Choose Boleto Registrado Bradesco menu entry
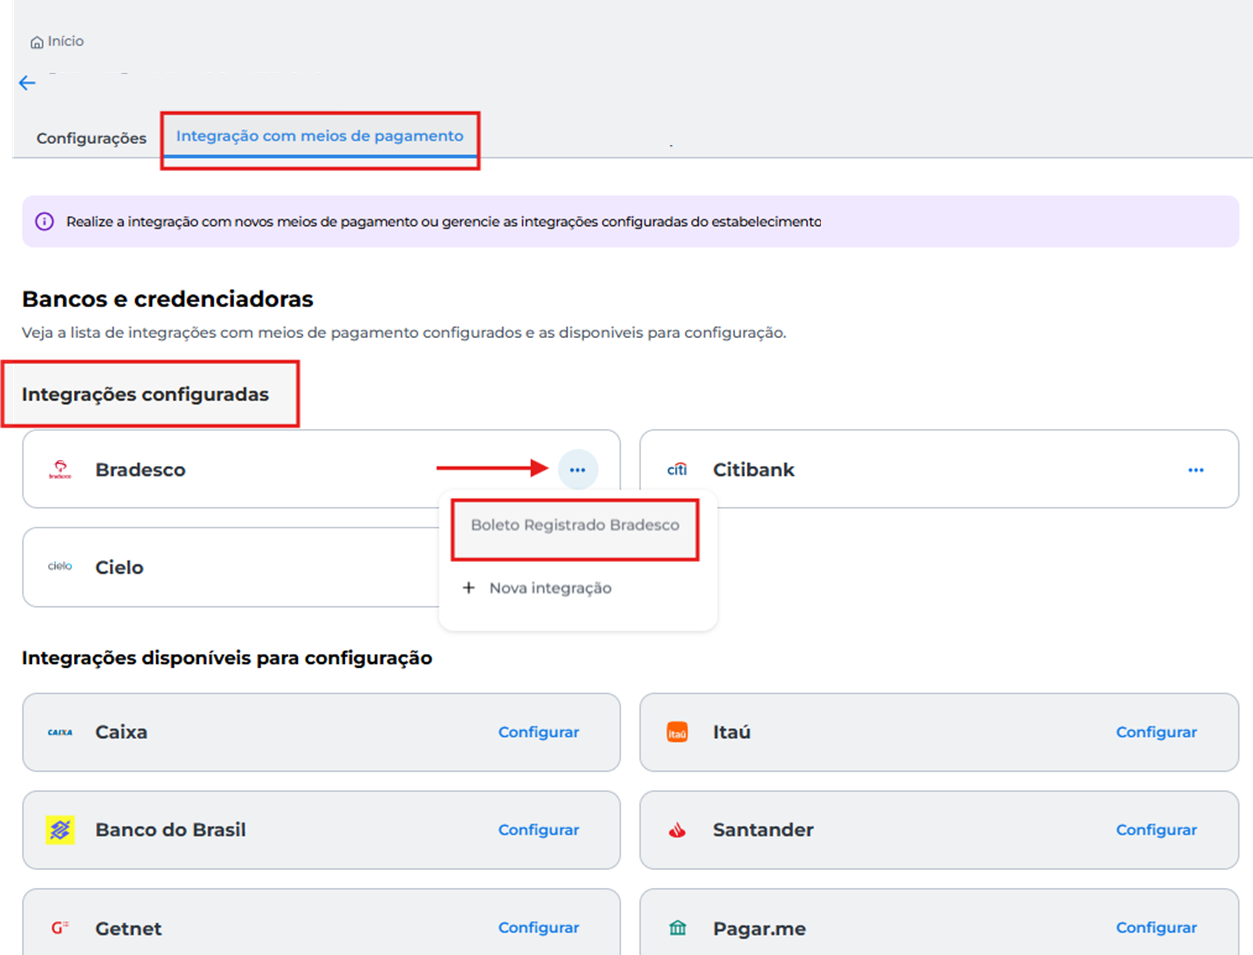 click(575, 525)
